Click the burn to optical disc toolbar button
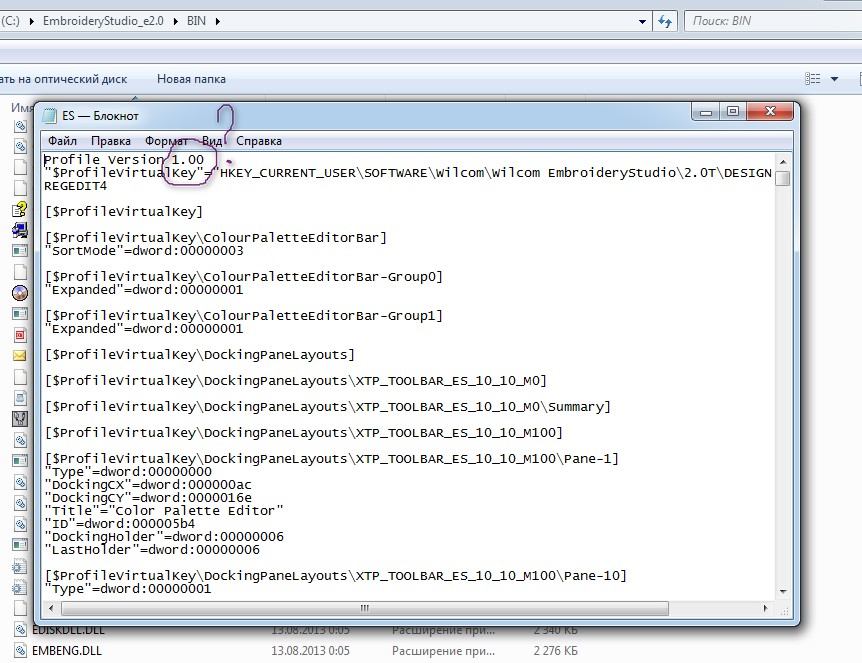 (x=63, y=79)
